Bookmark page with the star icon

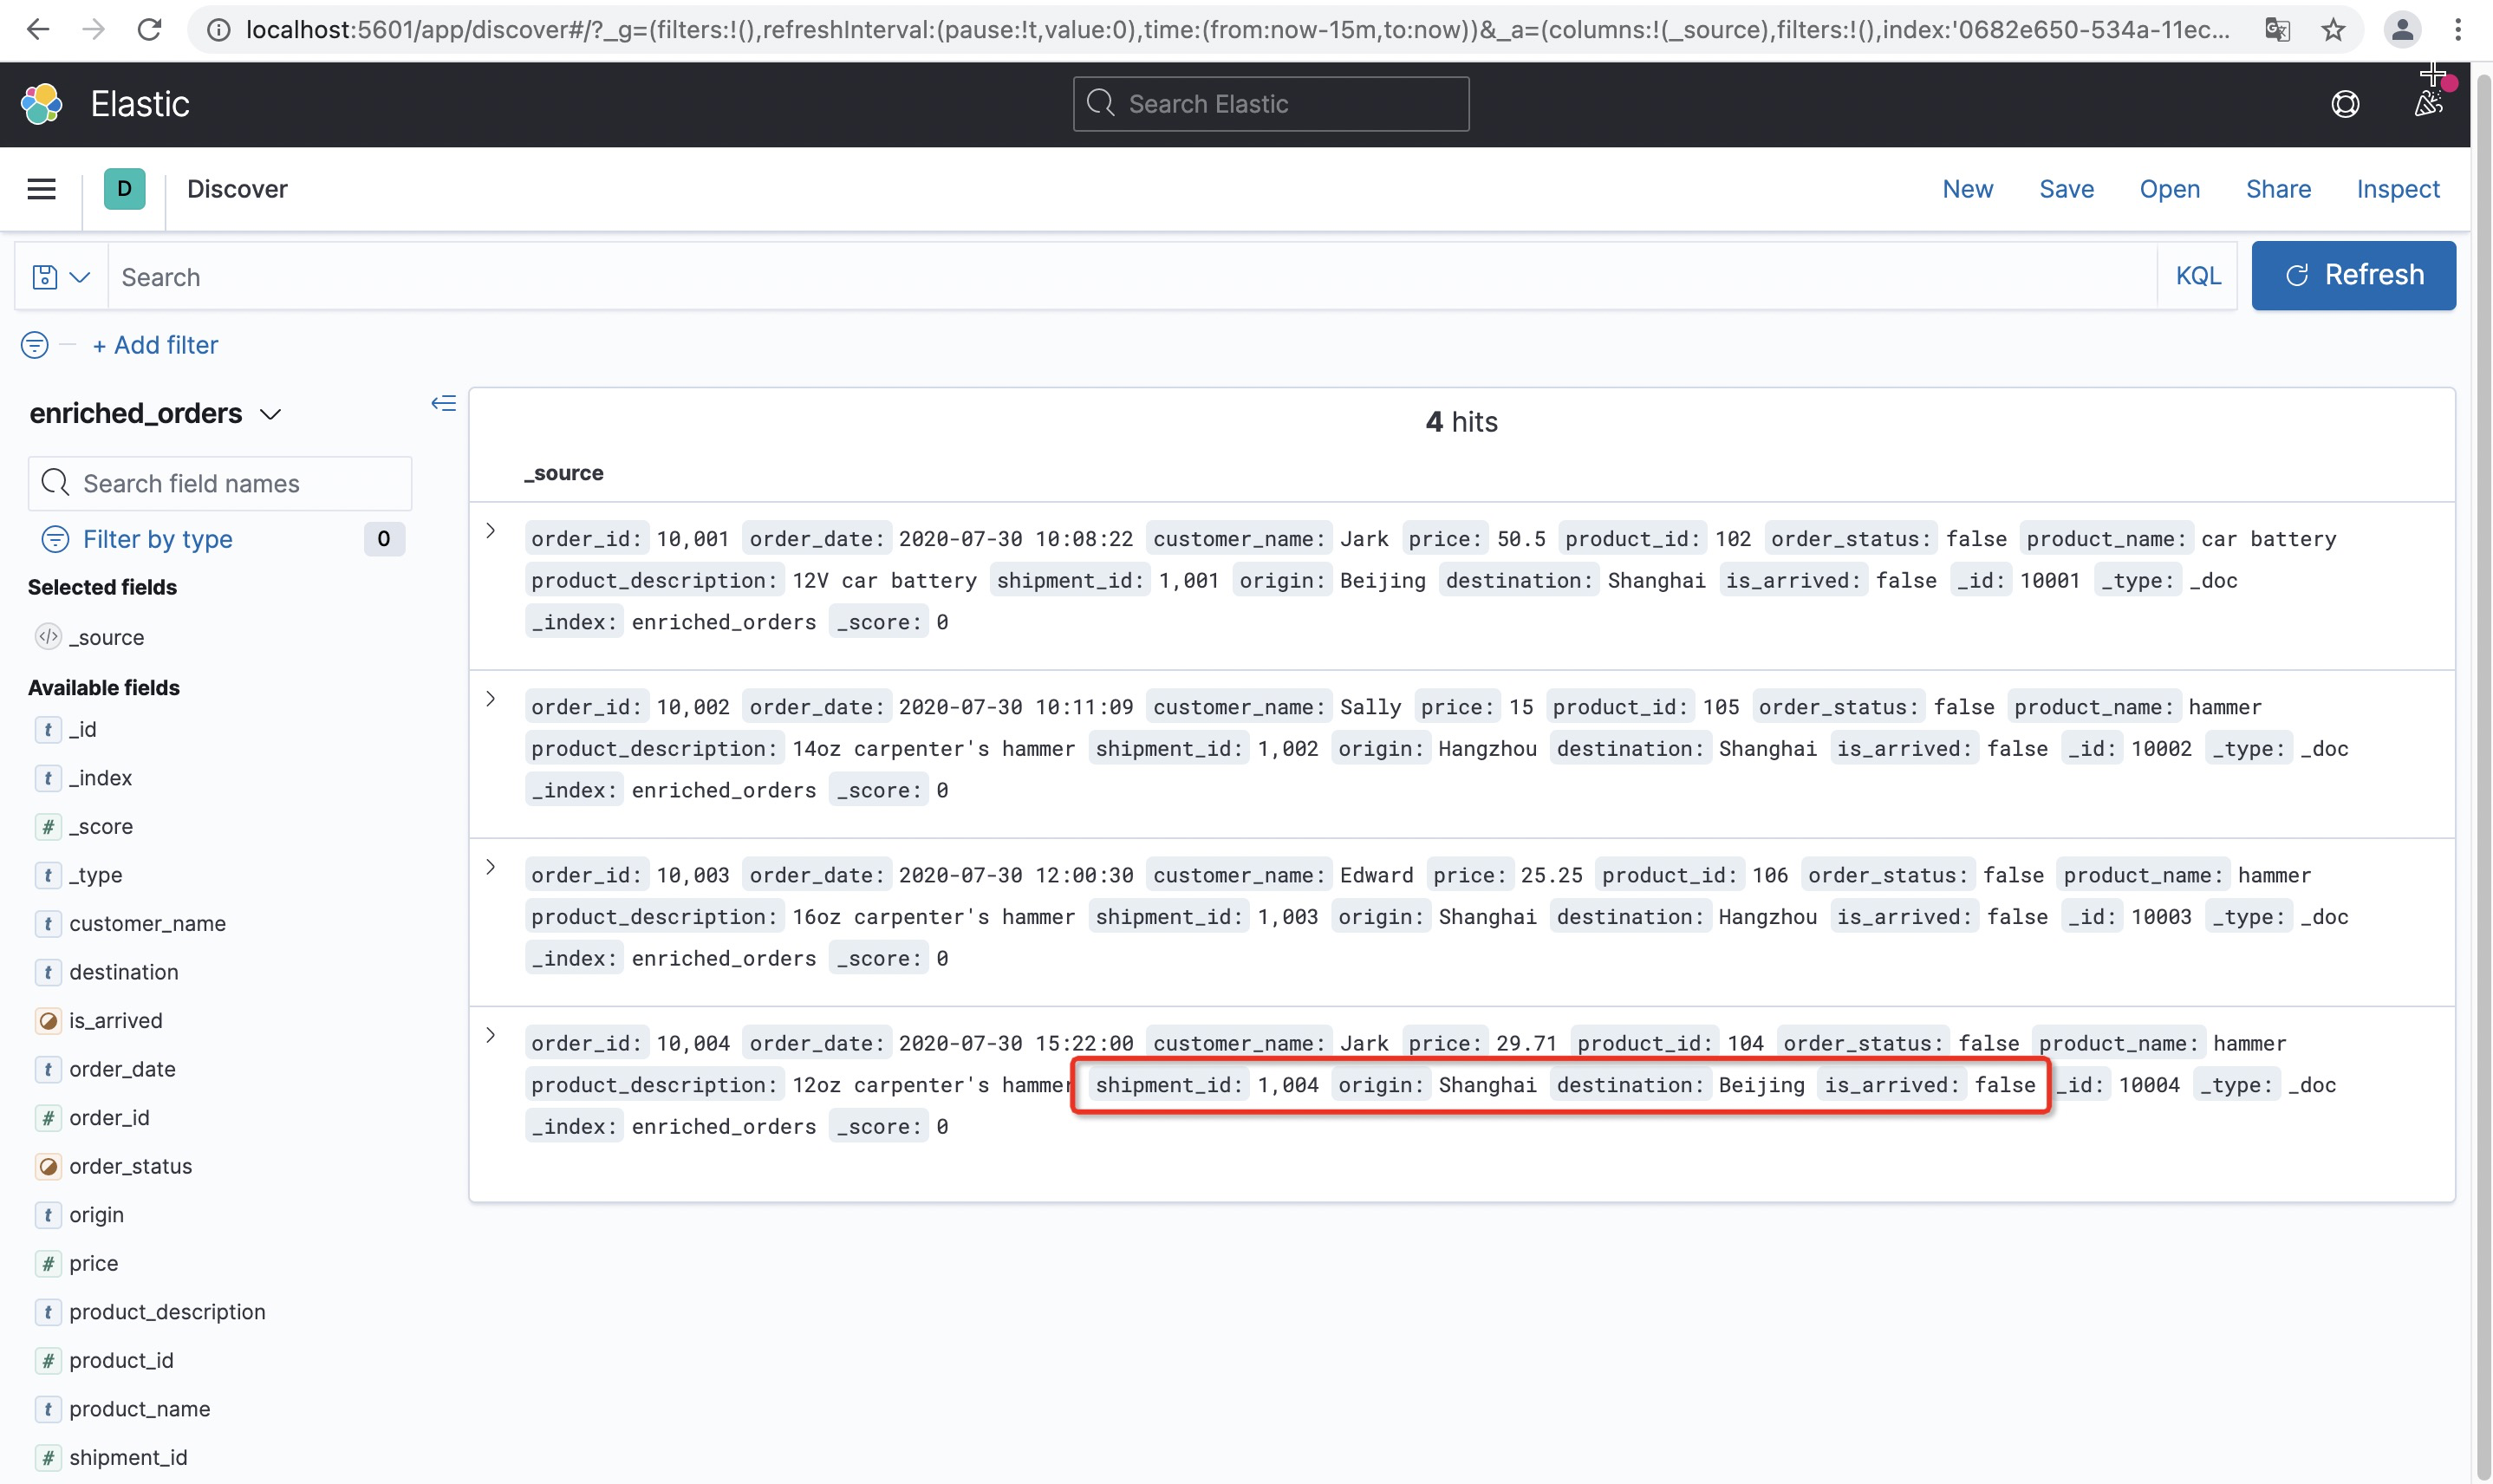(2332, 30)
